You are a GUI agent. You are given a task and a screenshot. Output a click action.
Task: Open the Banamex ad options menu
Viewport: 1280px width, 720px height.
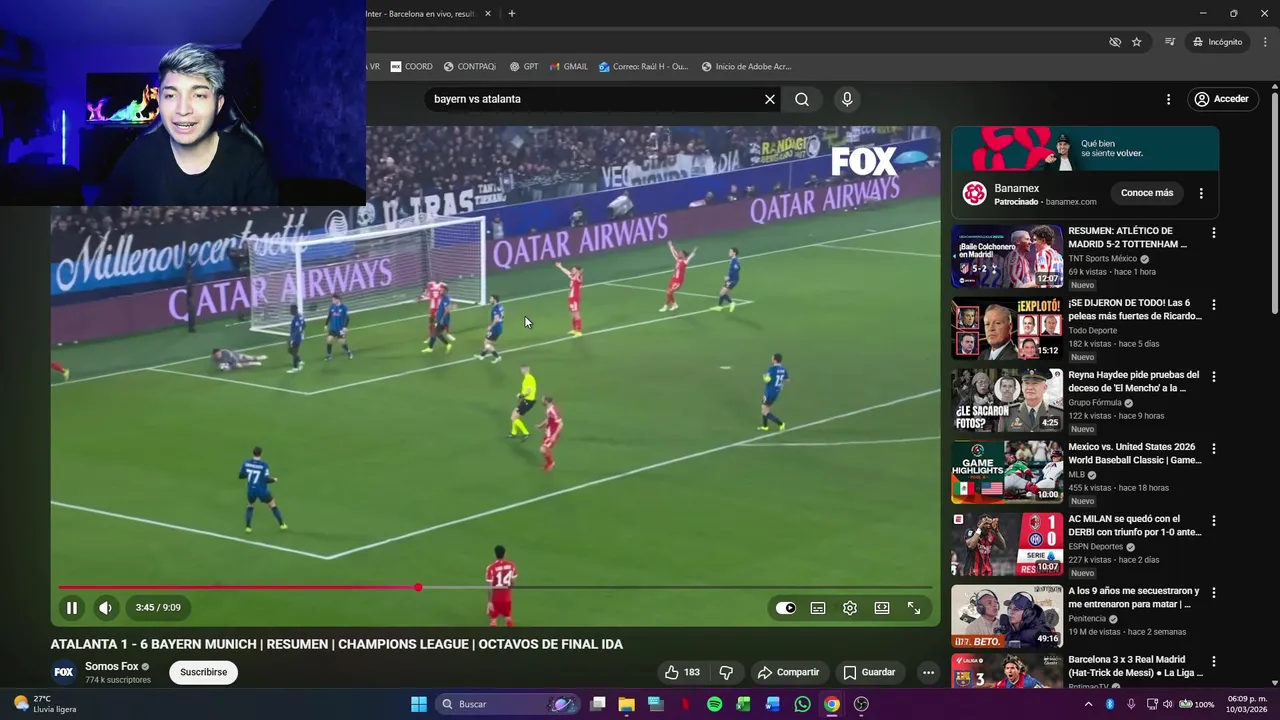(x=1201, y=193)
